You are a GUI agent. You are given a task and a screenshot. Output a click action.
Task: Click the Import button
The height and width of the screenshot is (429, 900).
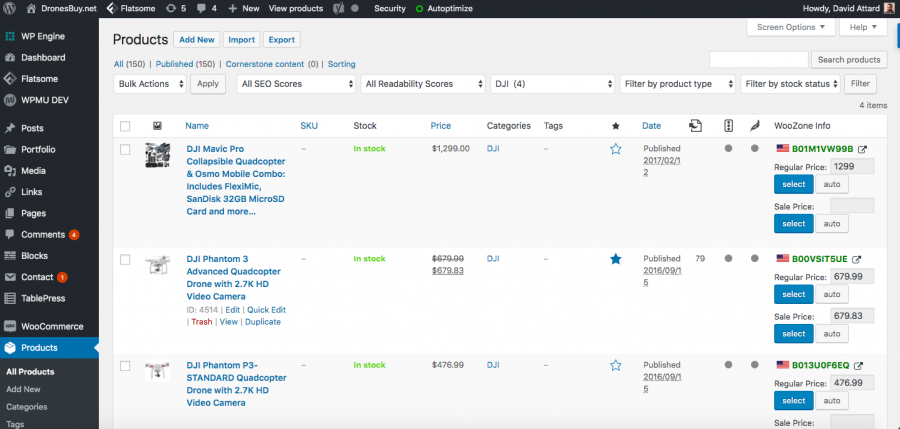(241, 40)
